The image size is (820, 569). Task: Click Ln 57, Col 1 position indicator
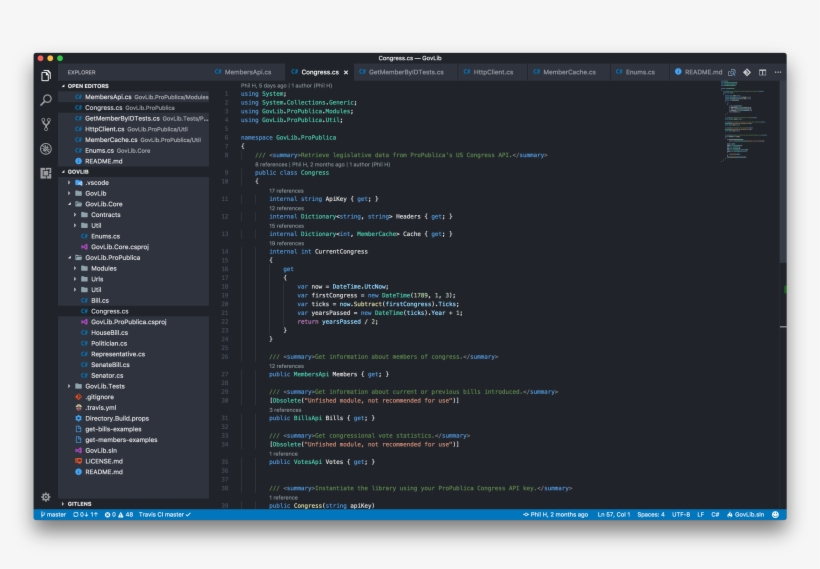[614, 515]
